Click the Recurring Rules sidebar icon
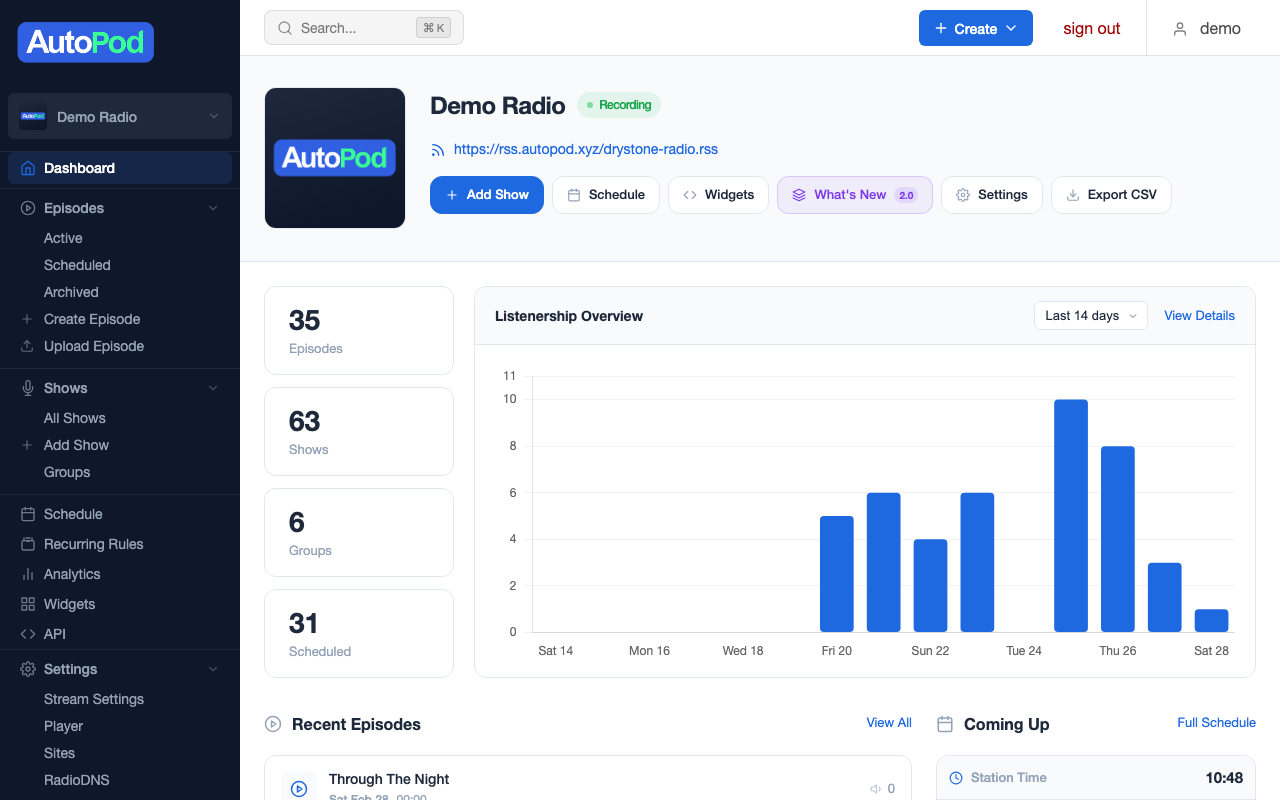Screen dimensions: 1280x800 (26, 544)
